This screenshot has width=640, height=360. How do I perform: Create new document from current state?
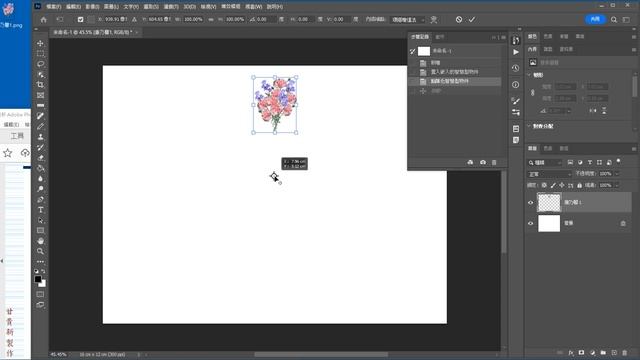pyautogui.click(x=470, y=162)
